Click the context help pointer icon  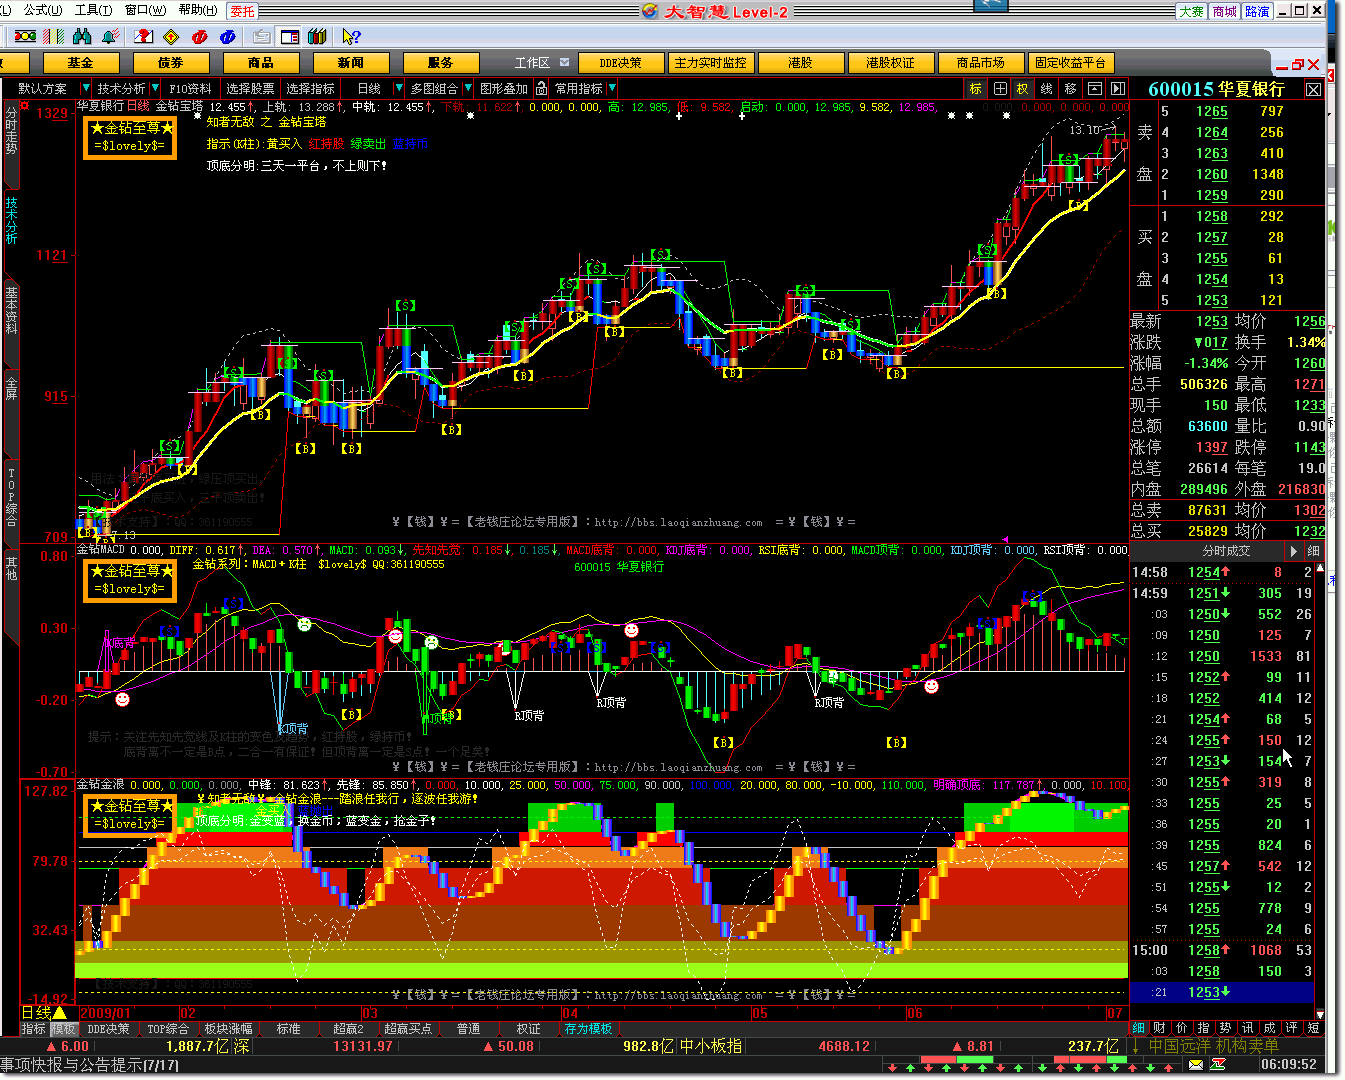click(351, 37)
